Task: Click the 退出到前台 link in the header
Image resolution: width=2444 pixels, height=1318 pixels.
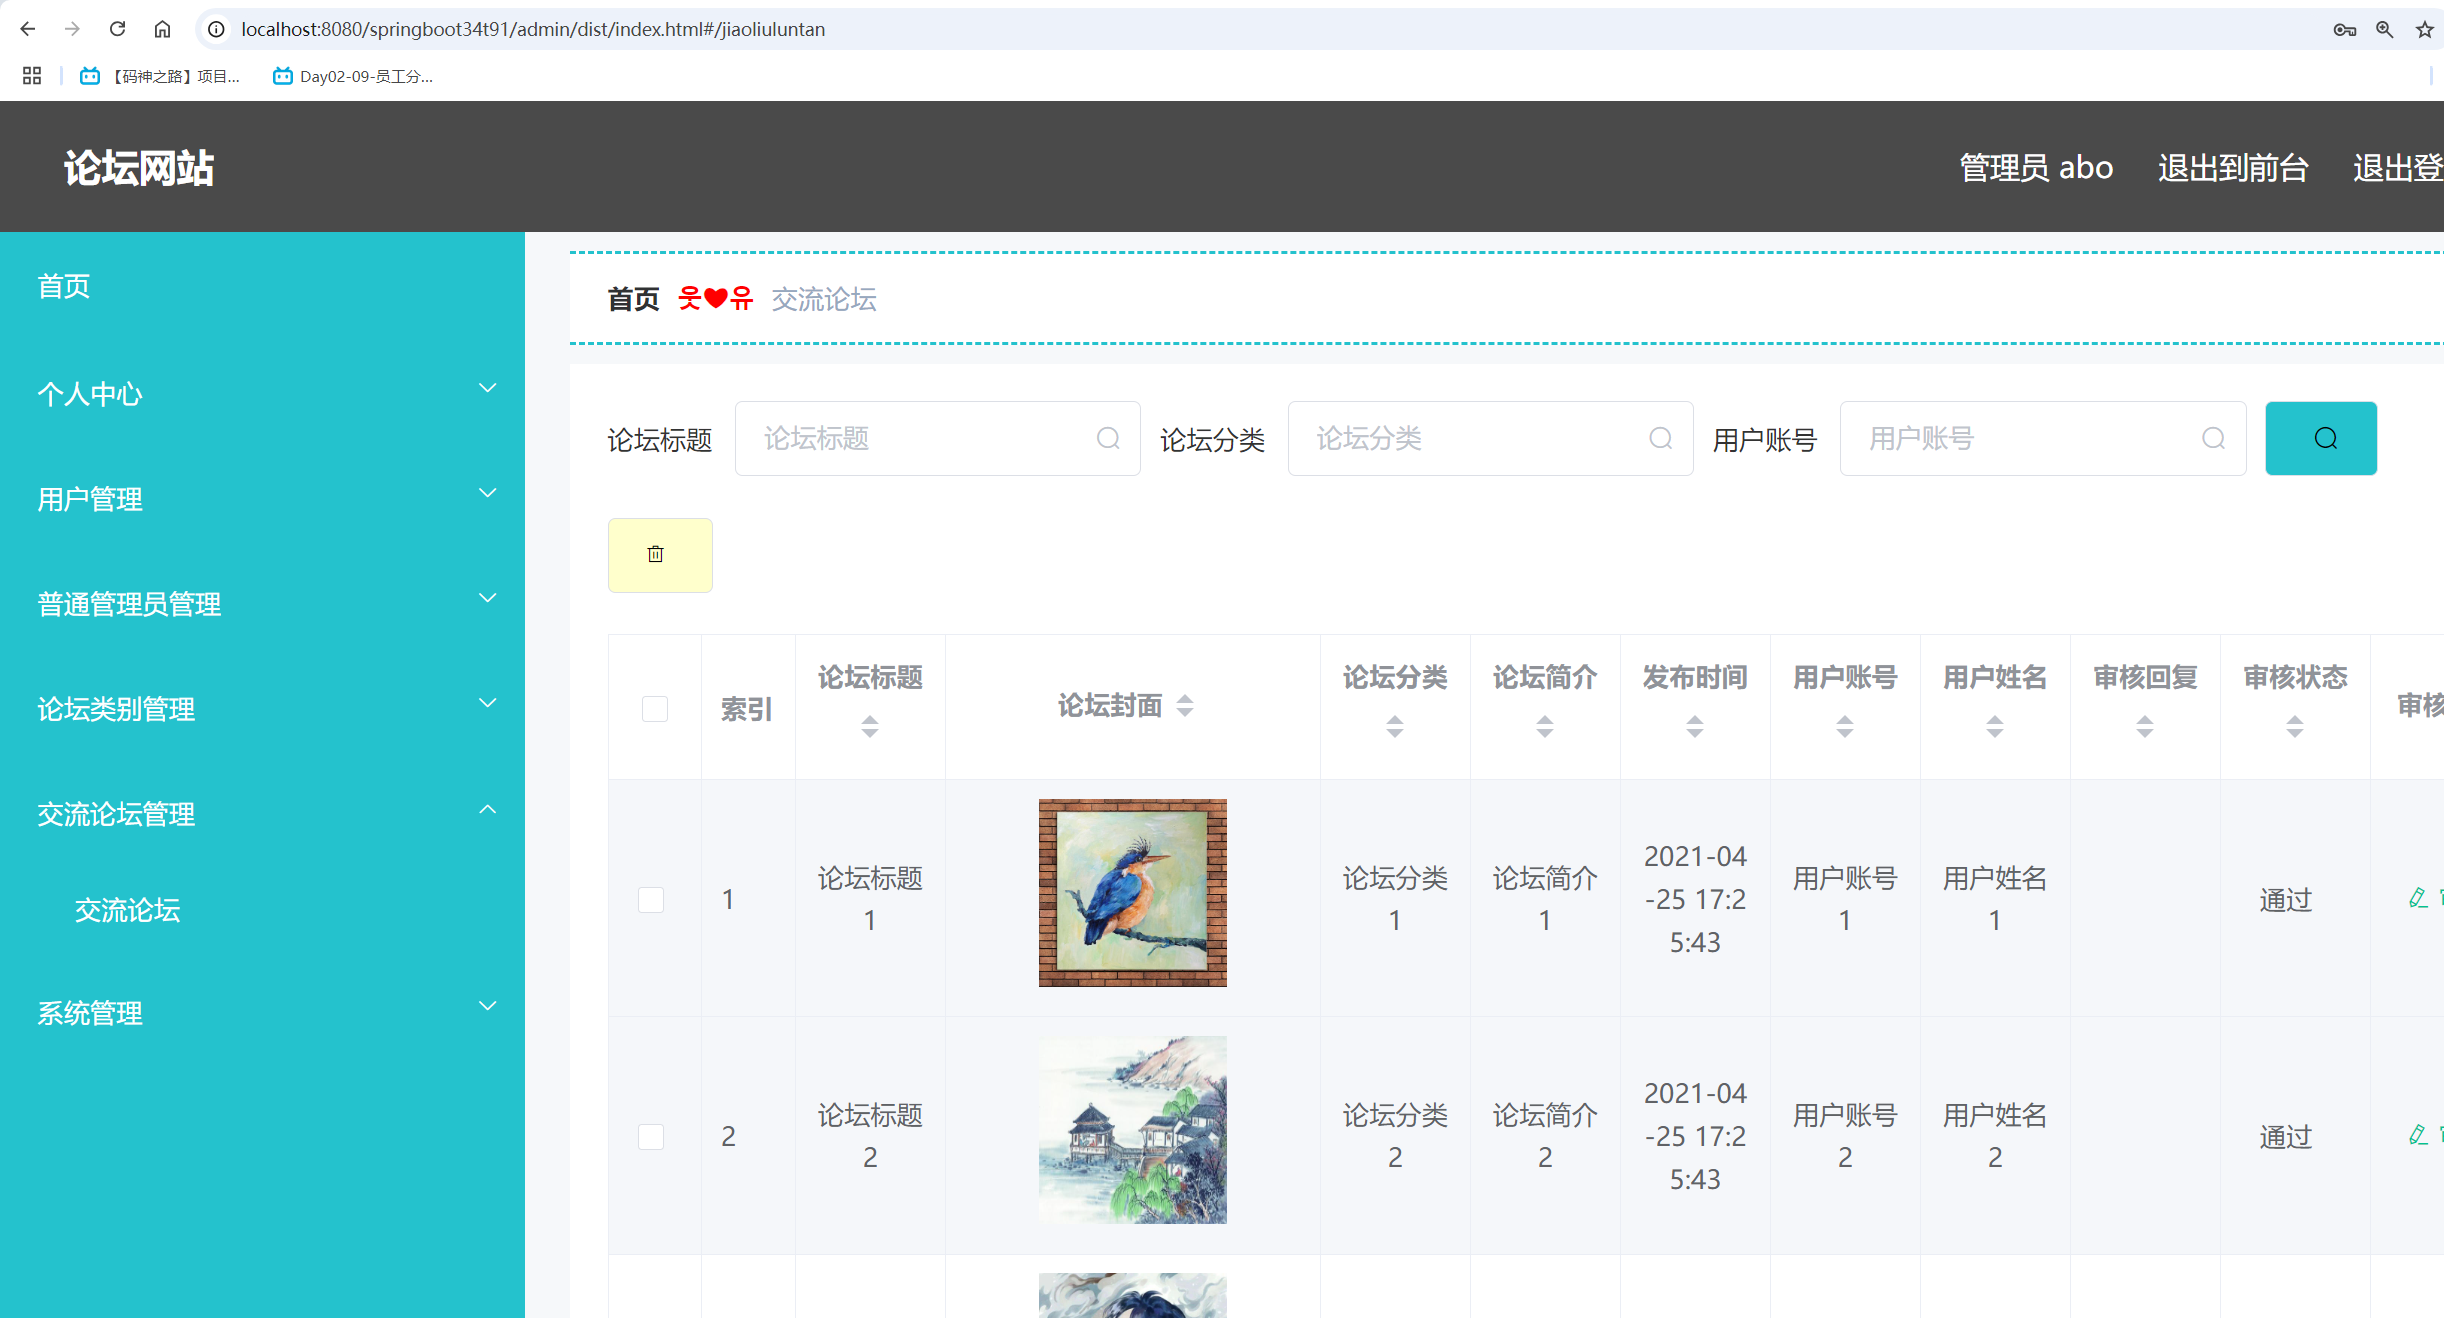Action: point(2232,168)
